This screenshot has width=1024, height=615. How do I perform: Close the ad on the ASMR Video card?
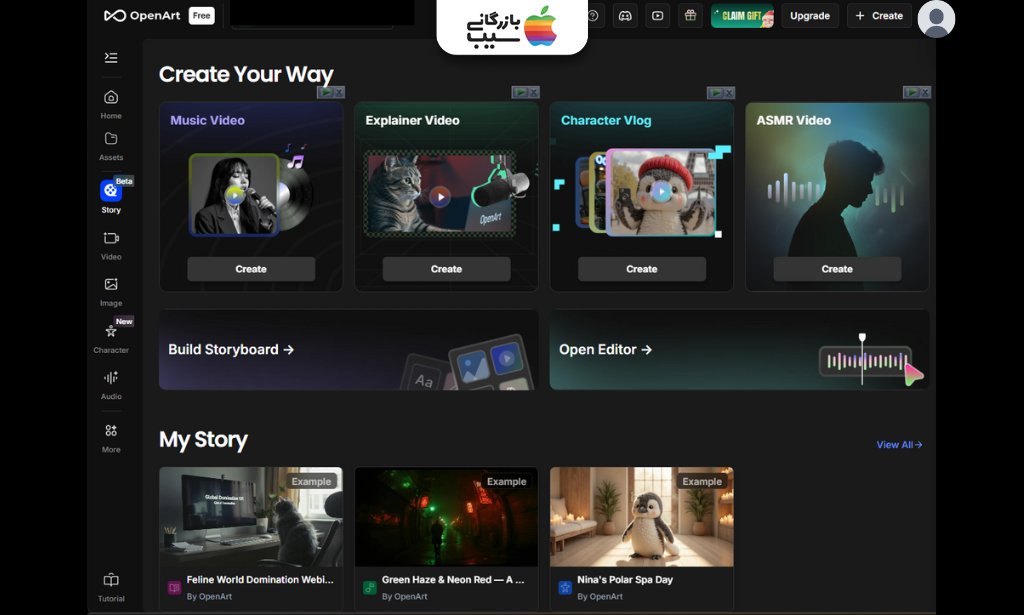tap(926, 92)
